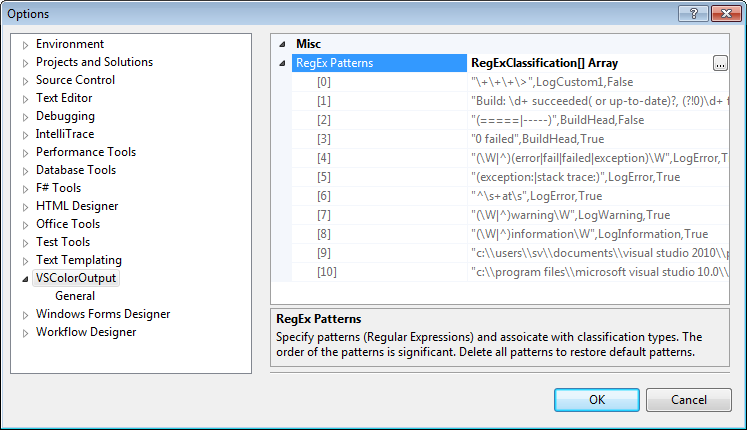Collapse the Misc property category

click(282, 45)
